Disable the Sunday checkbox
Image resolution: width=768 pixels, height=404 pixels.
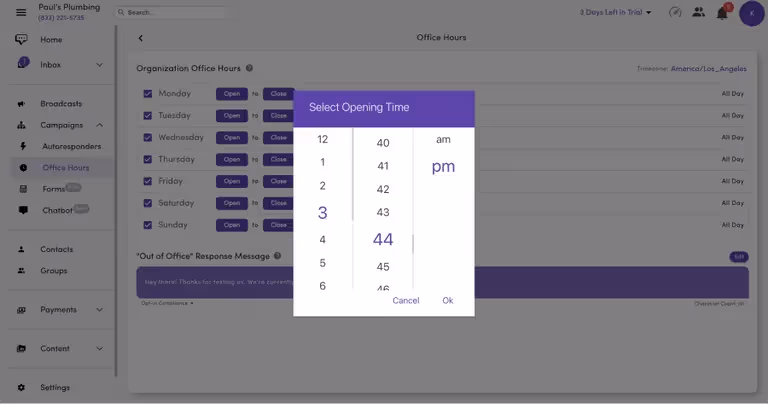(147, 224)
